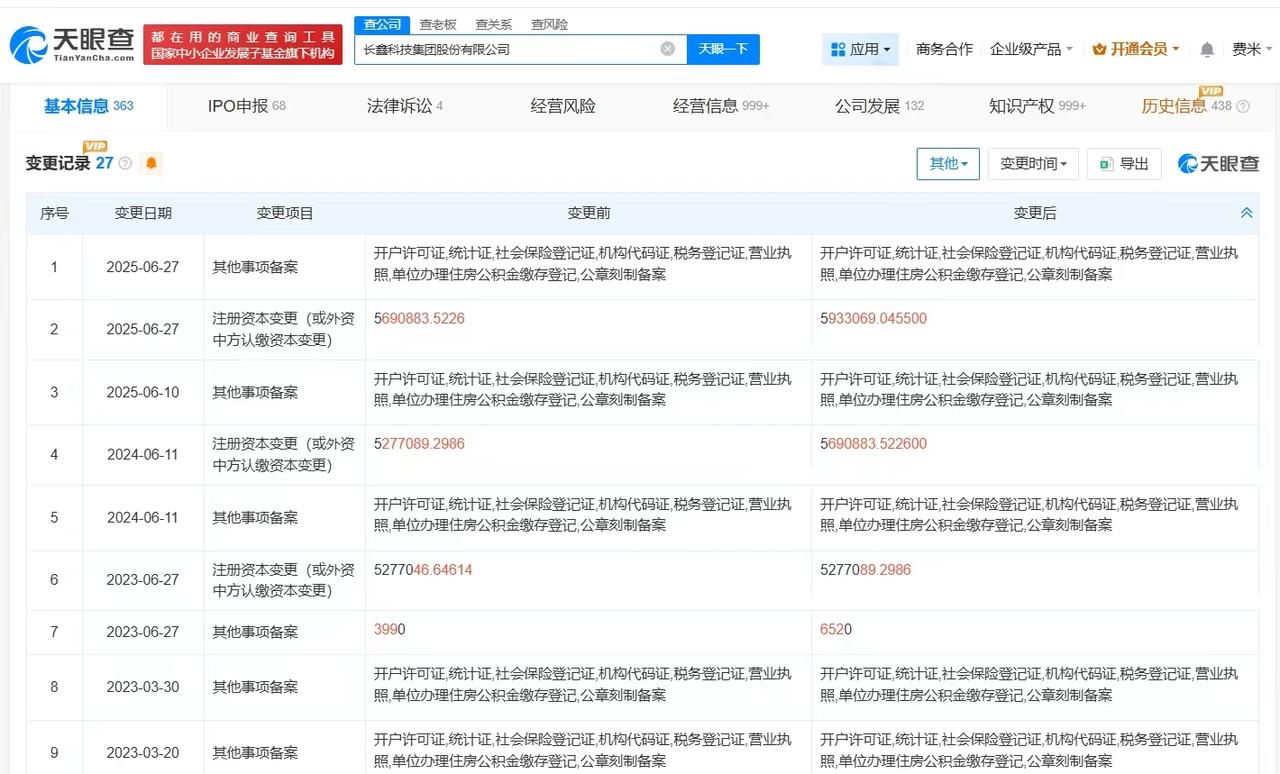Screen dimensions: 1280x774
Task: Select the after value 5690883.522600
Action: (x=873, y=444)
